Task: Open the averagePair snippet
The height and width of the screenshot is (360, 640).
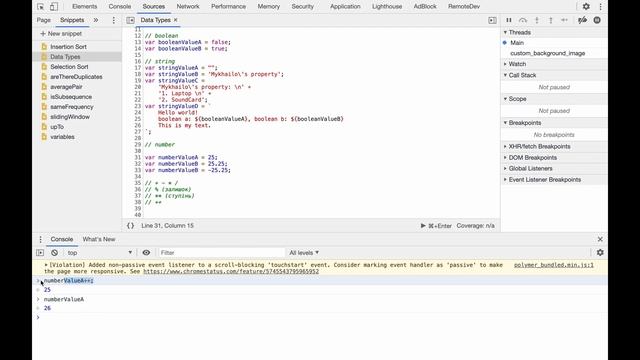Action: click(x=66, y=87)
